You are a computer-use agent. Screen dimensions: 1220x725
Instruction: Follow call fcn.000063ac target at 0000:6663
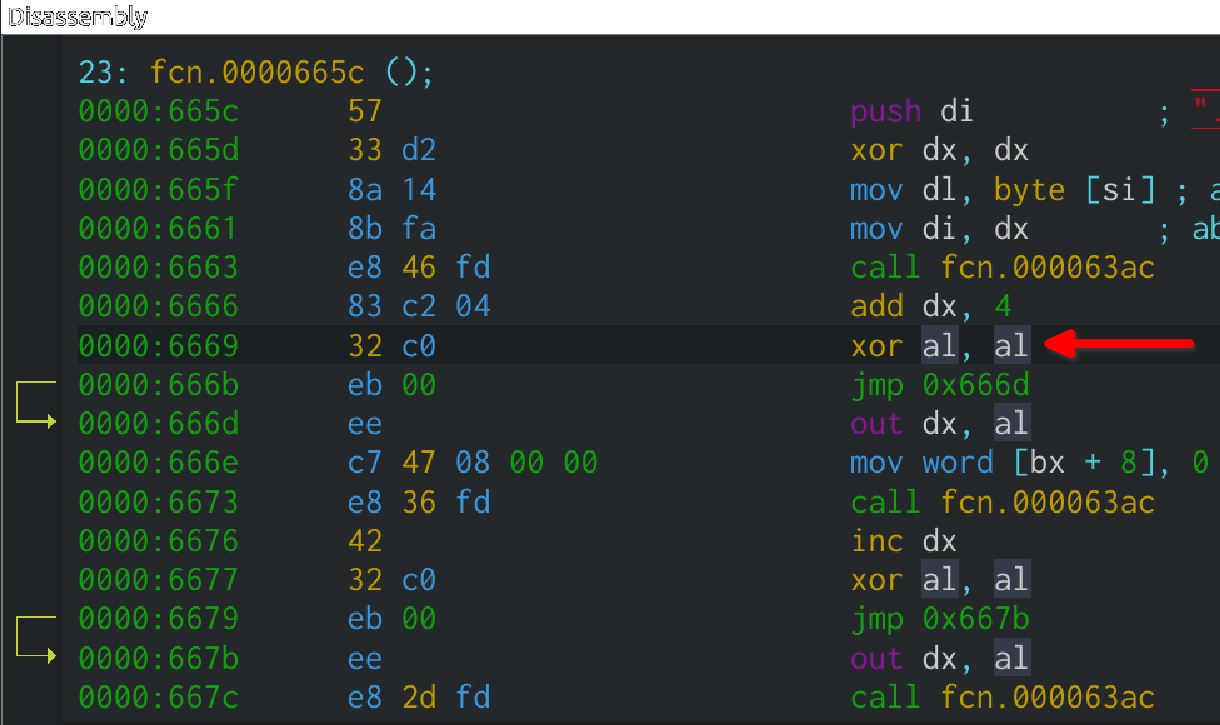(x=1047, y=267)
